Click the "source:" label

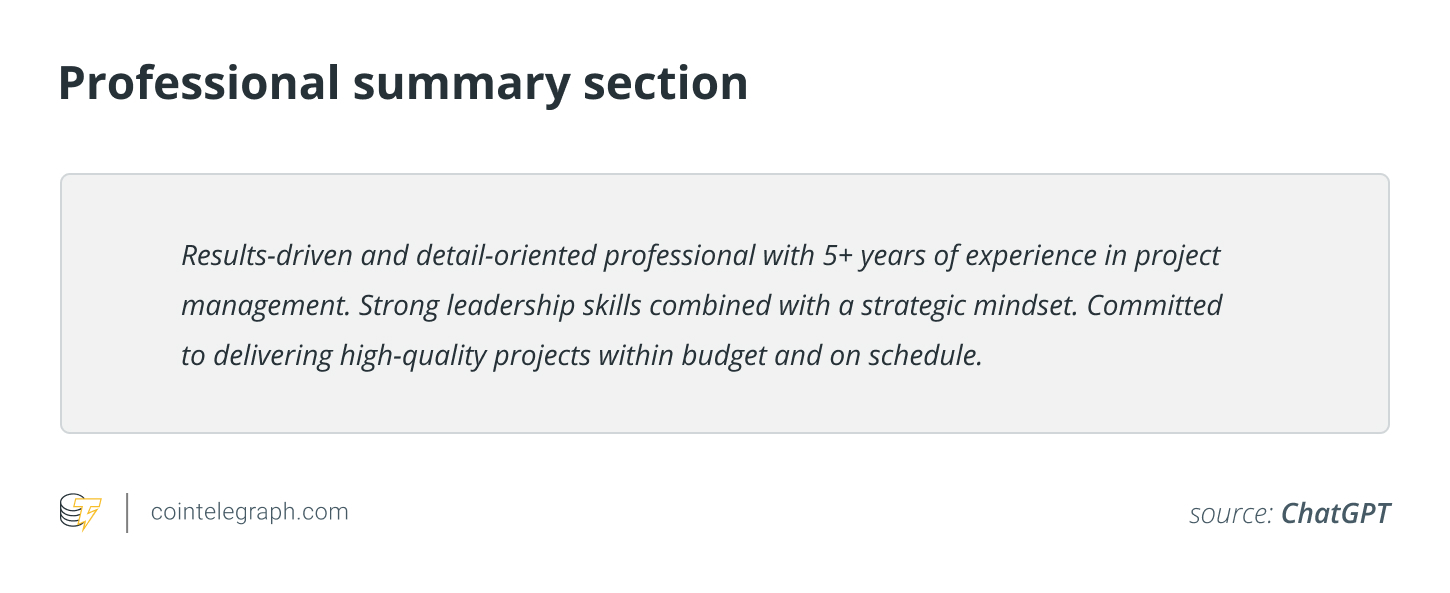click(1230, 514)
